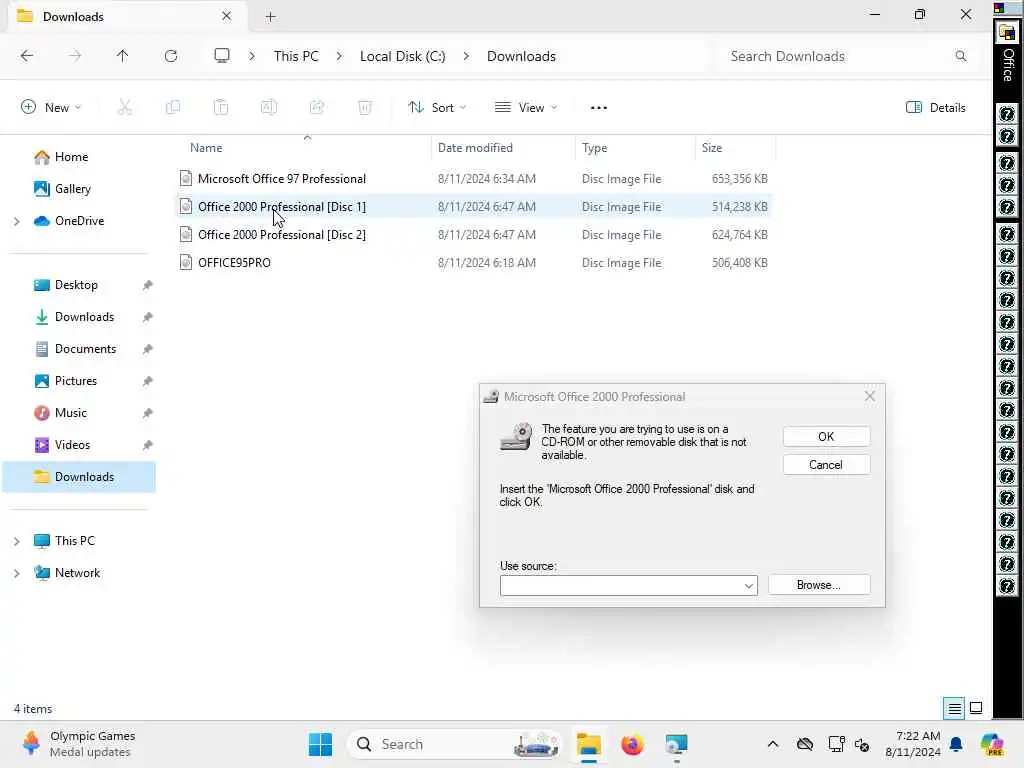Switch to details list view icon
Viewport: 1024px width, 768px height.
(954, 708)
